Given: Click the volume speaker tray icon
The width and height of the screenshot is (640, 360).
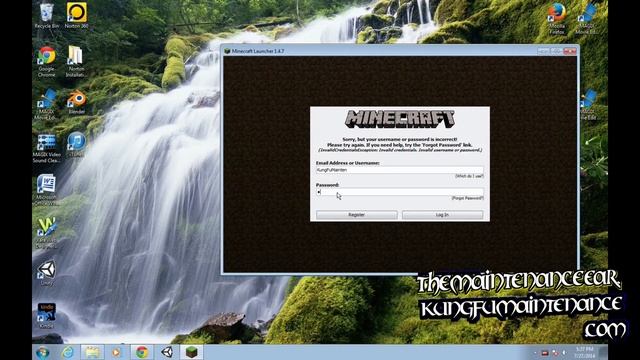Looking at the screenshot, I should [x=564, y=353].
